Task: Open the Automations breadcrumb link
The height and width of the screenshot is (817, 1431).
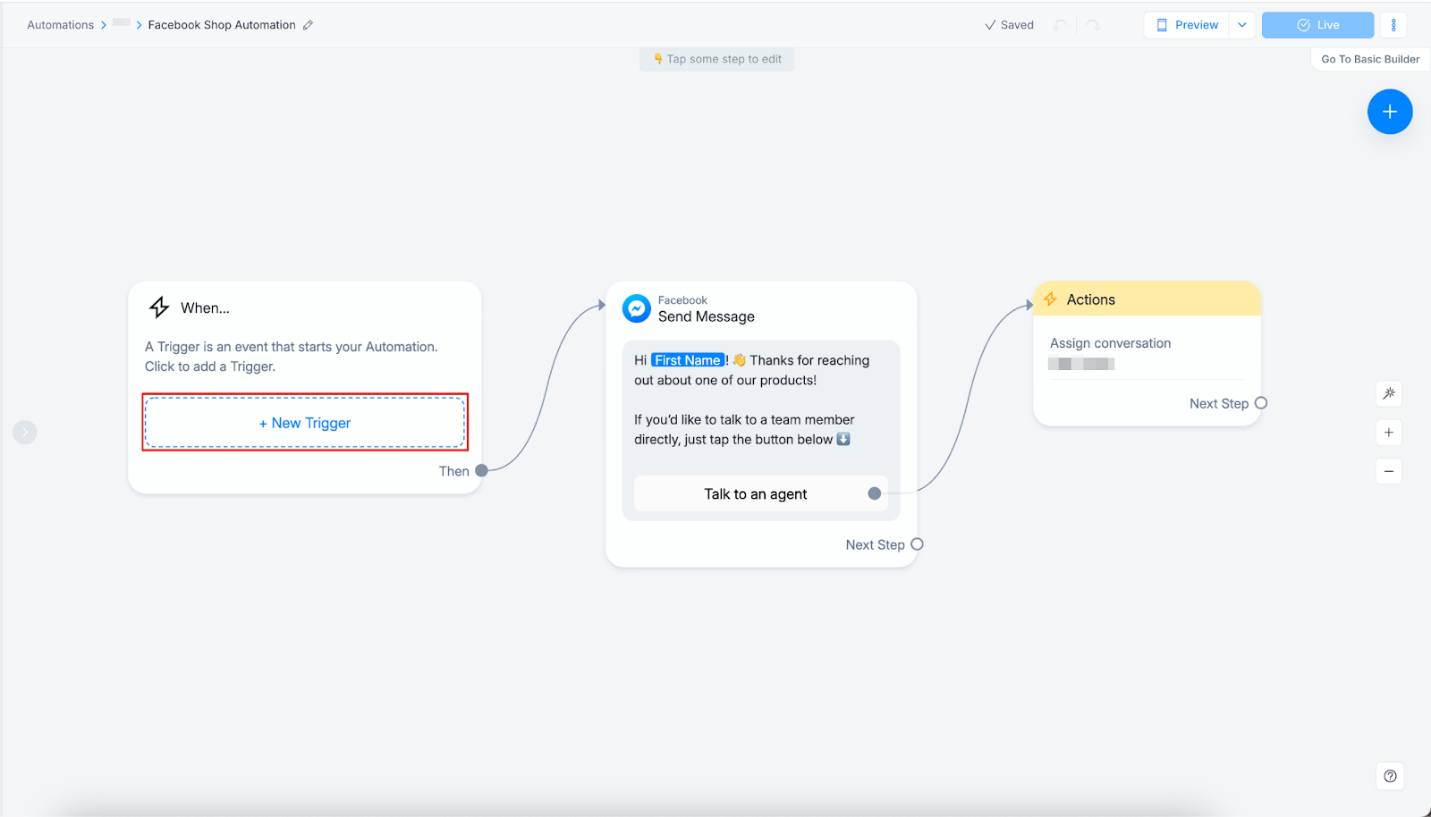Action: (60, 24)
